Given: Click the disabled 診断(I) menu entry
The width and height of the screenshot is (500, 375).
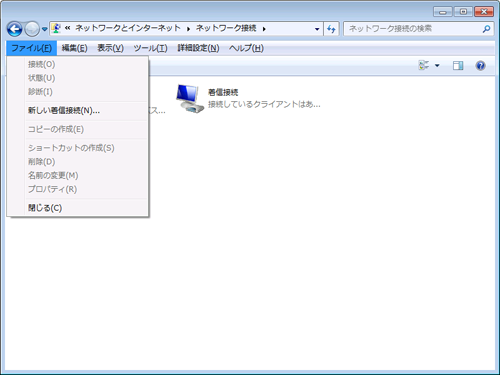Looking at the screenshot, I should [x=78, y=92].
